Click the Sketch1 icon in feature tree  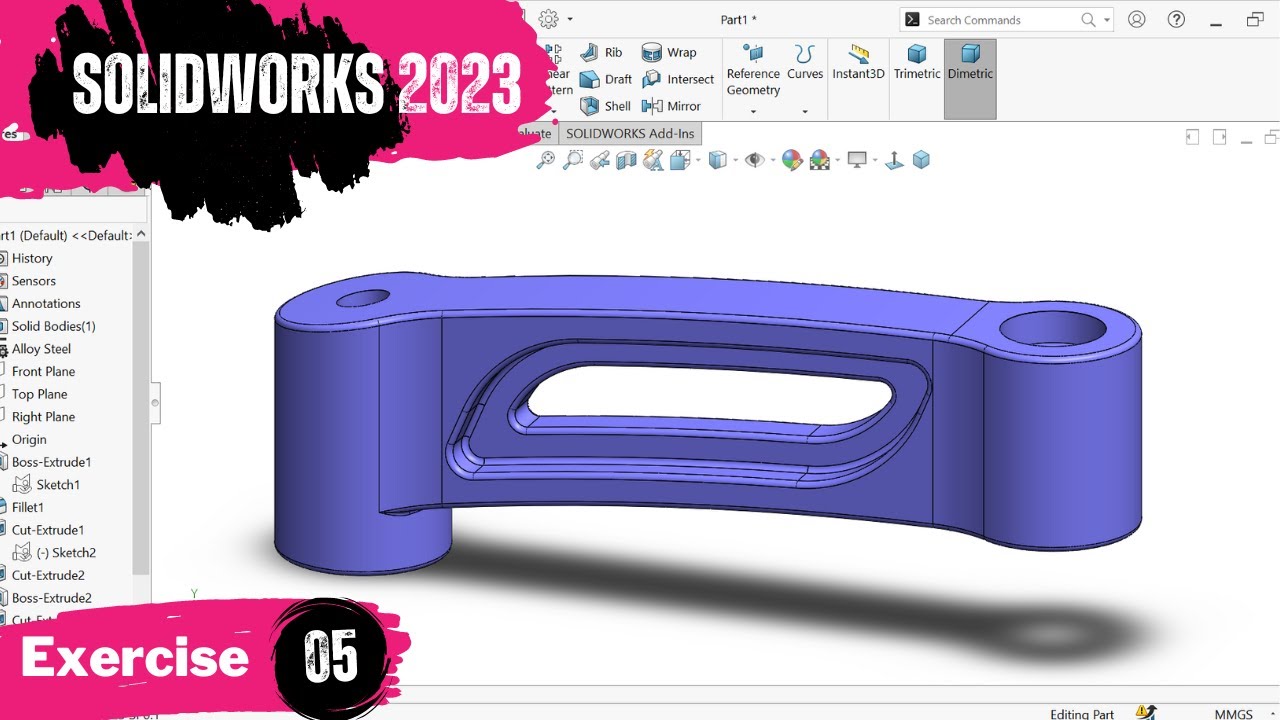[22, 484]
